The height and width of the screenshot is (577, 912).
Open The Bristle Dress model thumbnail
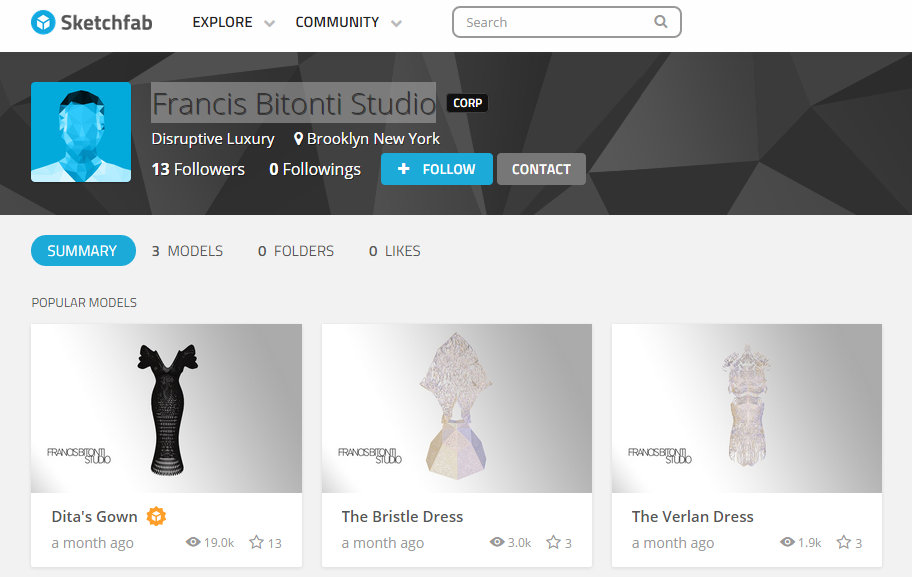457,408
